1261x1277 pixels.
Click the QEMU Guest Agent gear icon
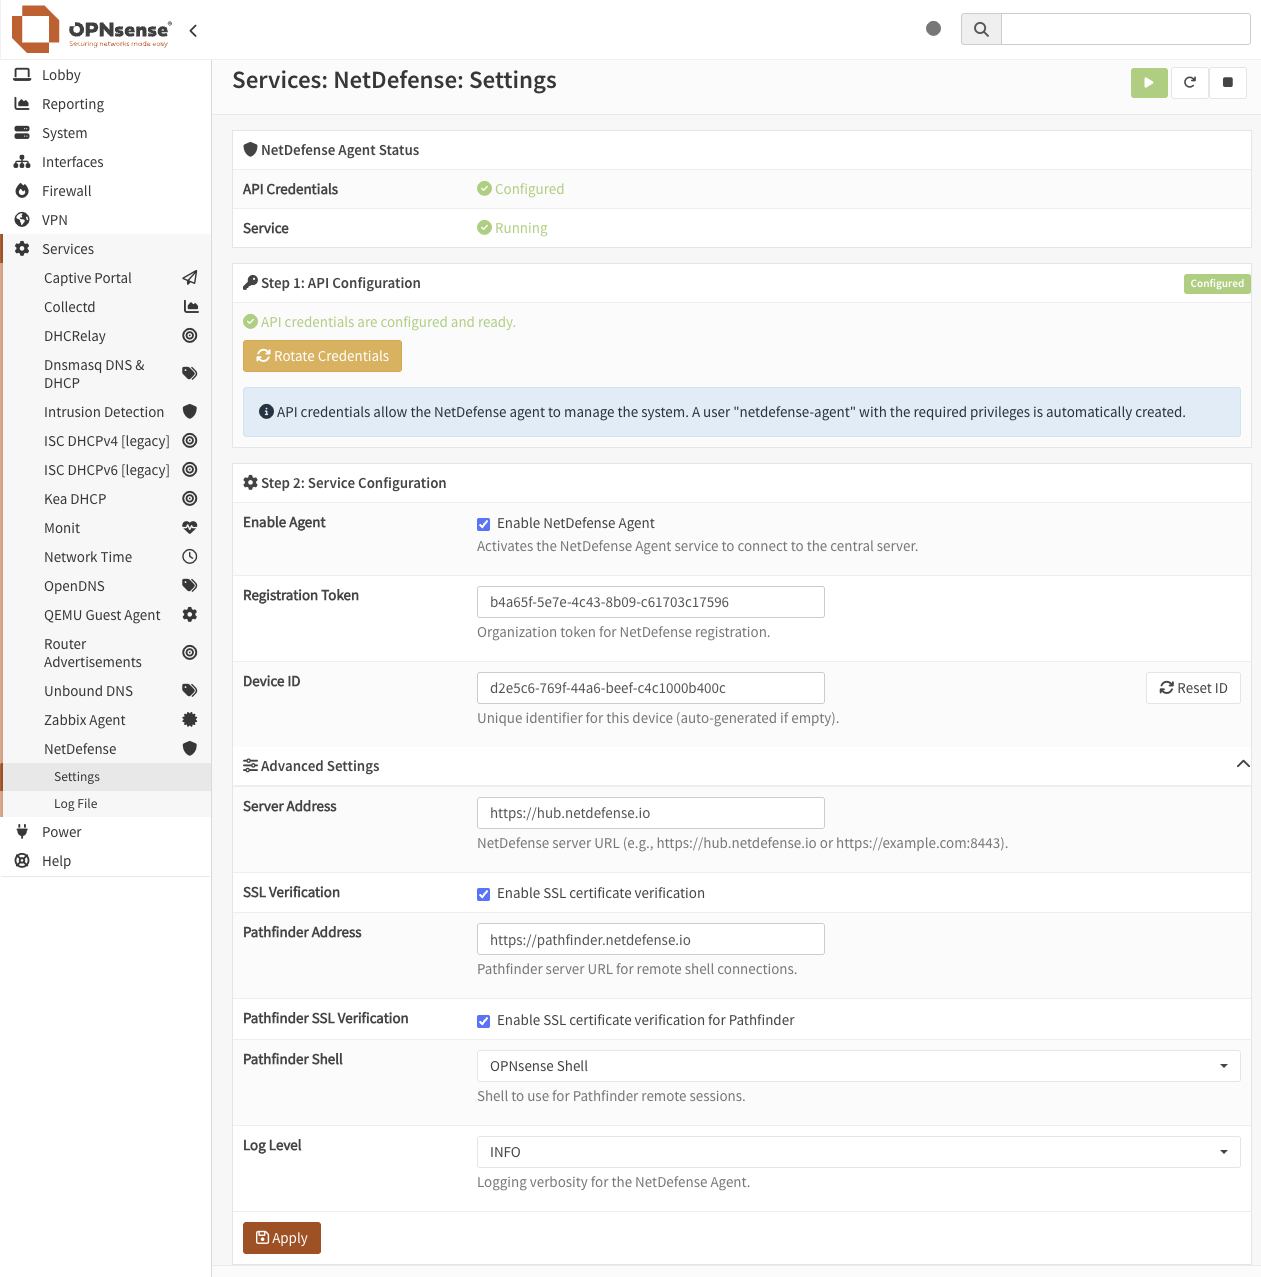(x=190, y=614)
